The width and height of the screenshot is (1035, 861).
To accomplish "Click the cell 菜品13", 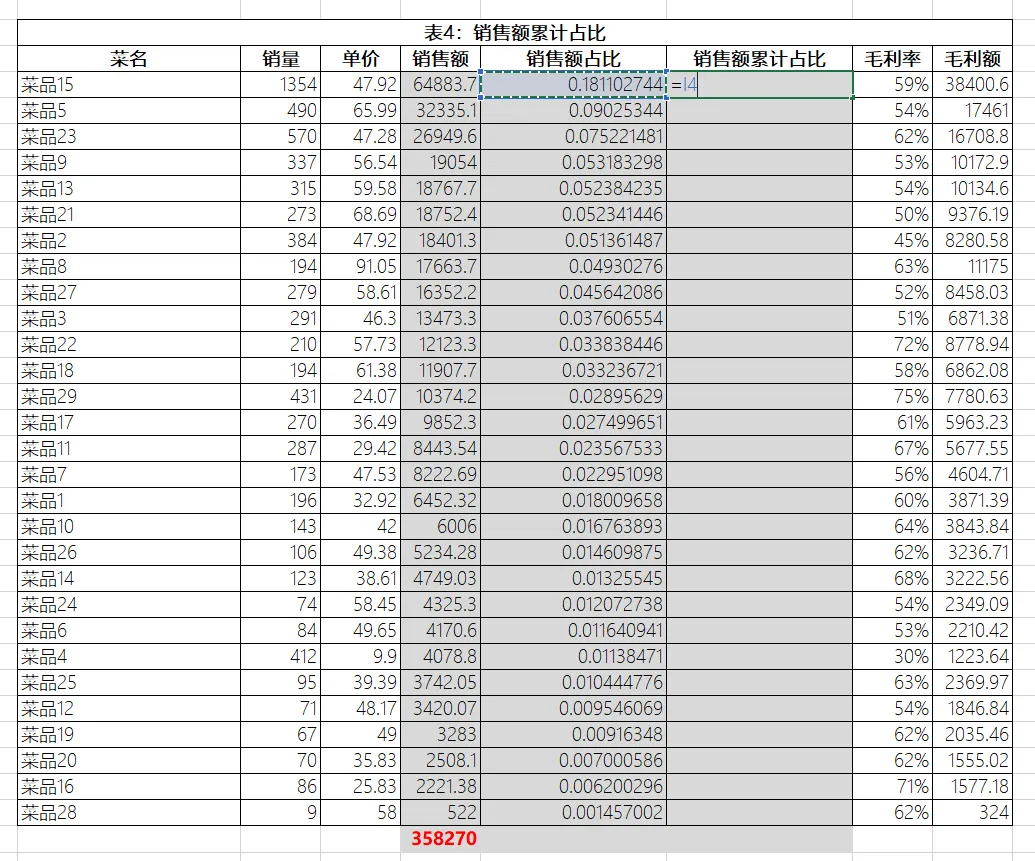I will click(129, 188).
